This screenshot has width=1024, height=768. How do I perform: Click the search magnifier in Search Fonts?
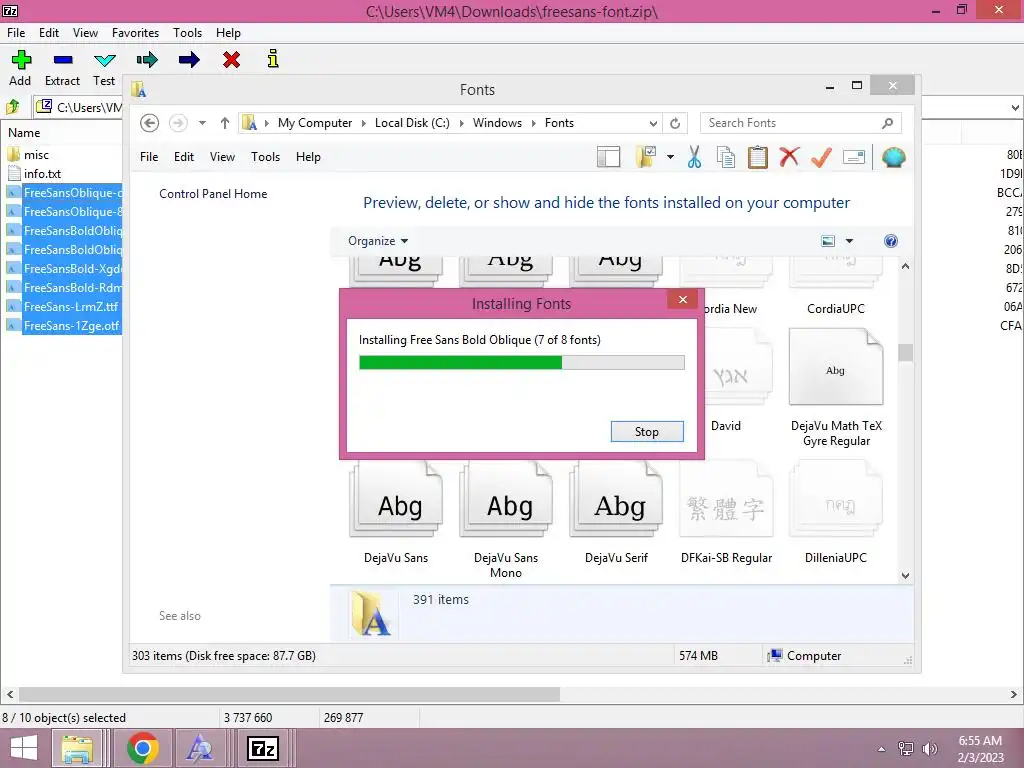(x=888, y=123)
